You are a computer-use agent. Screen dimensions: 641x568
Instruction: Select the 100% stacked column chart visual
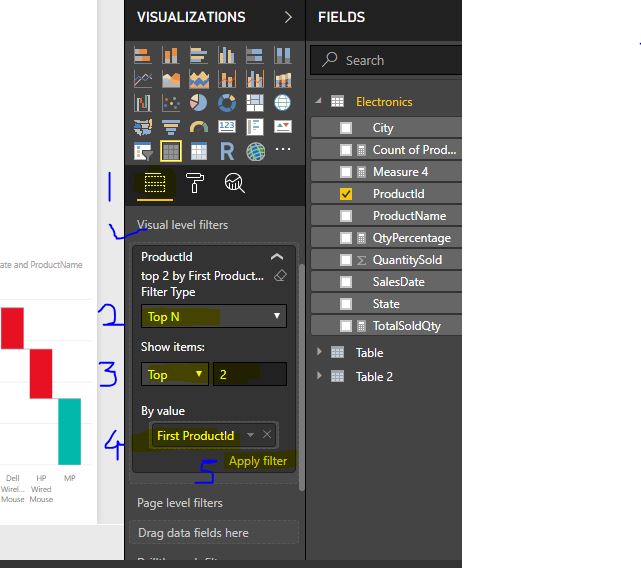pos(282,55)
